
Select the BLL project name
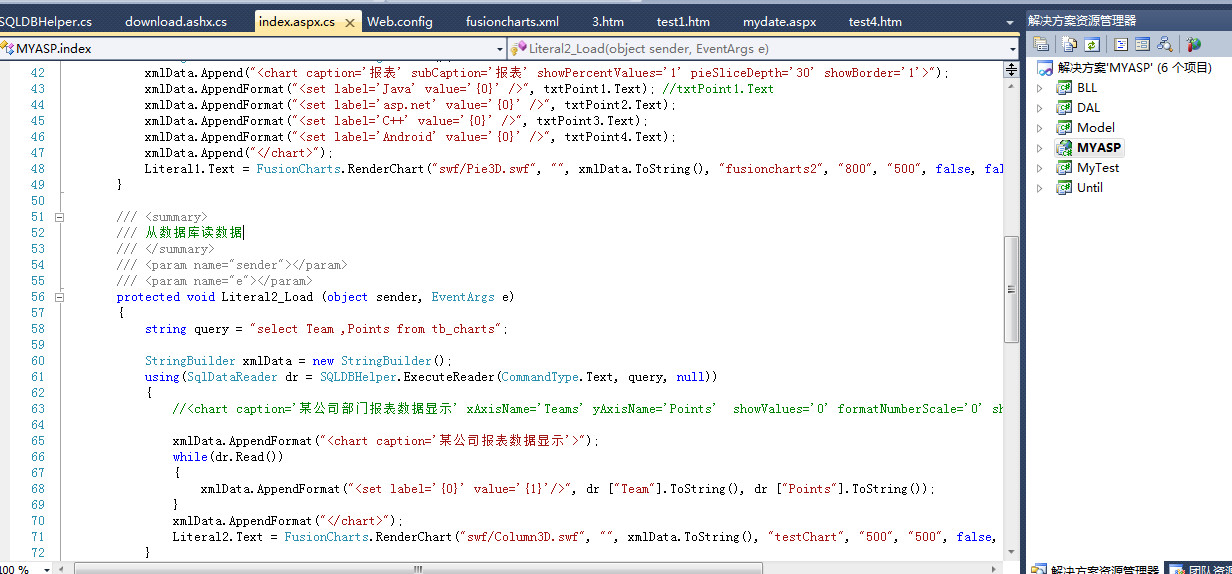click(1087, 88)
